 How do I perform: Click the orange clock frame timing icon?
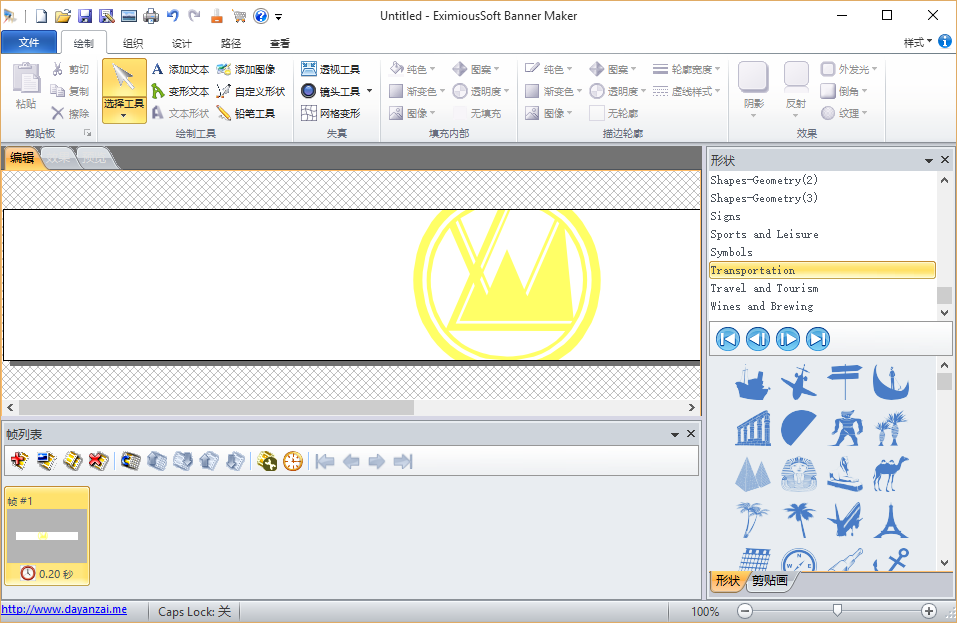pos(293,461)
